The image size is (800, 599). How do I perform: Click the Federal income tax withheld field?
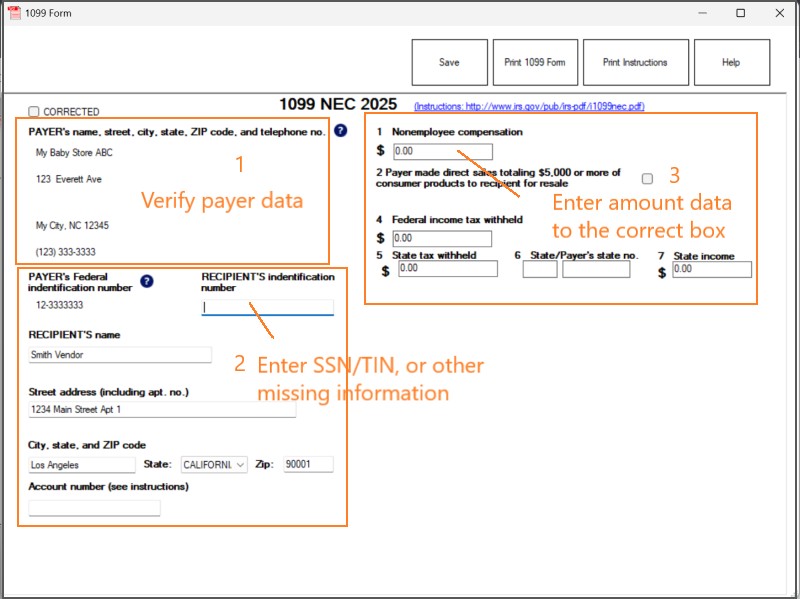441,238
